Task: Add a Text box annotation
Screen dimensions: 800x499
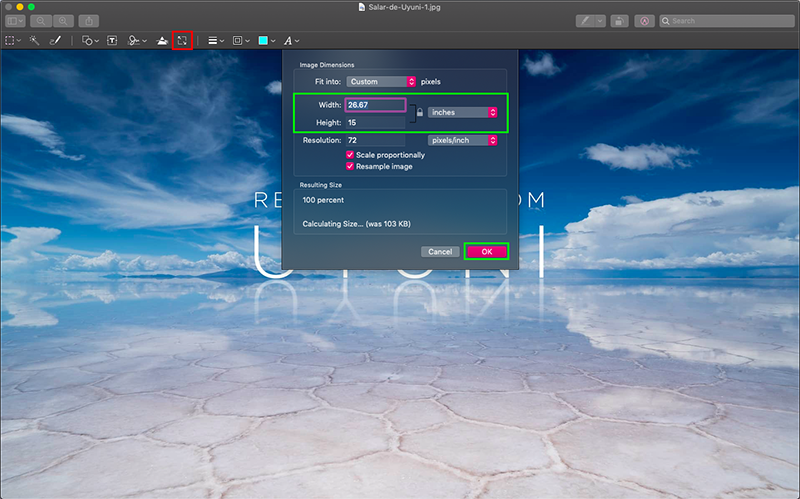Action: [x=112, y=41]
